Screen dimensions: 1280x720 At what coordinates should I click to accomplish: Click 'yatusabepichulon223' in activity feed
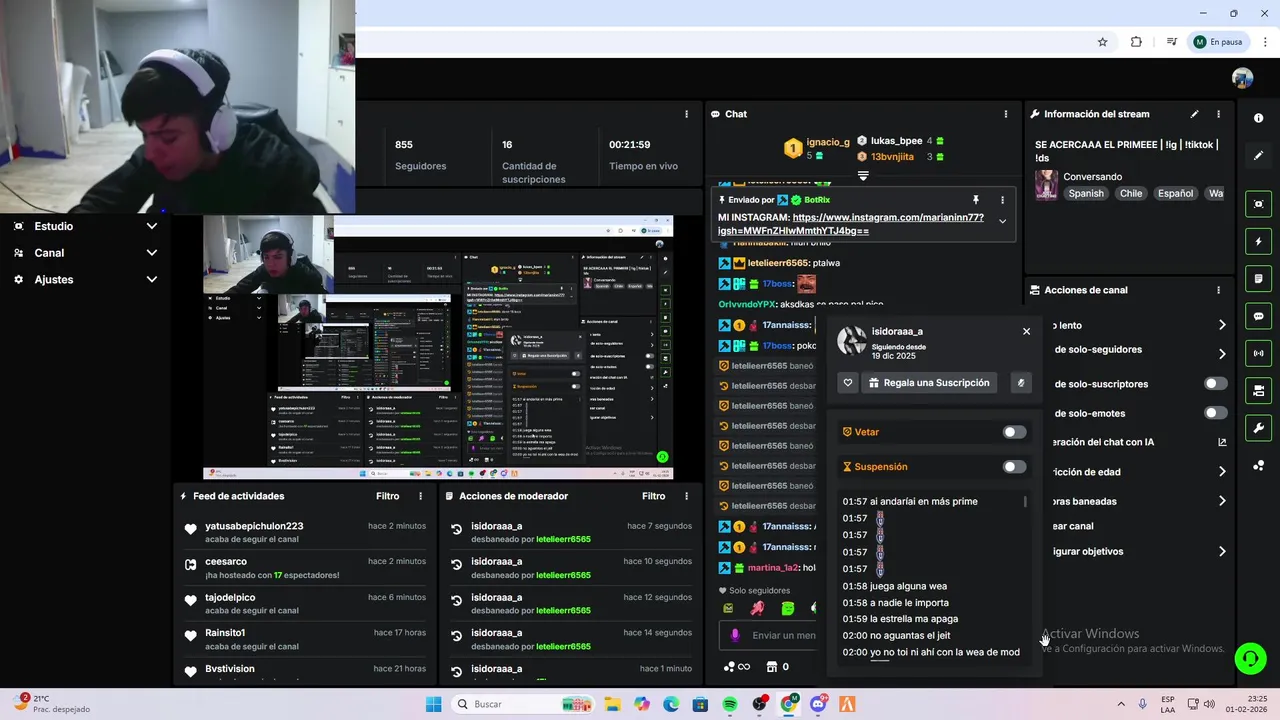click(x=254, y=526)
